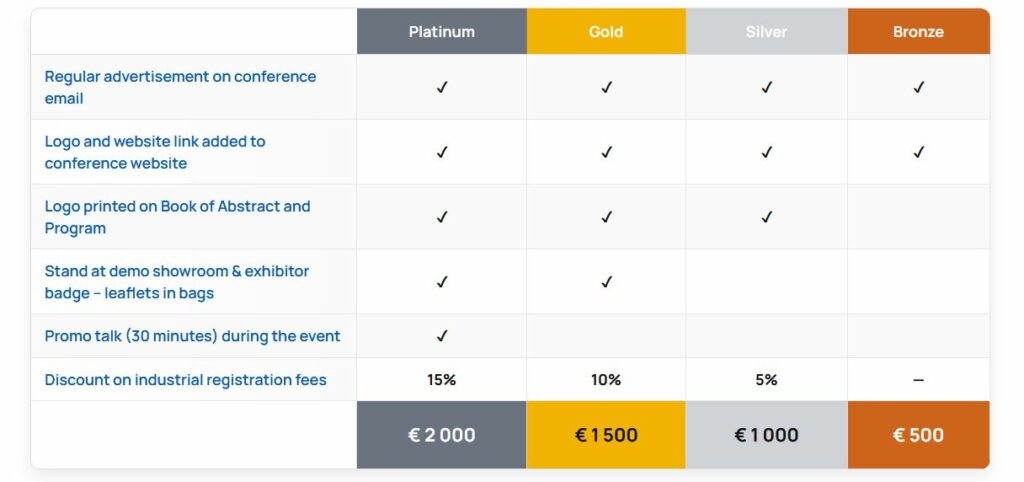This screenshot has width=1024, height=482.
Task: Click the € 1 500 Gold price
Action: click(606, 435)
